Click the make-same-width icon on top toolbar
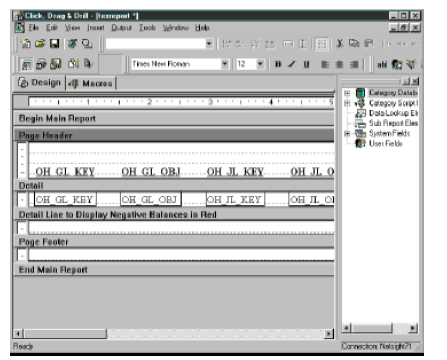This screenshot has width=447, height=360. [x=288, y=44]
